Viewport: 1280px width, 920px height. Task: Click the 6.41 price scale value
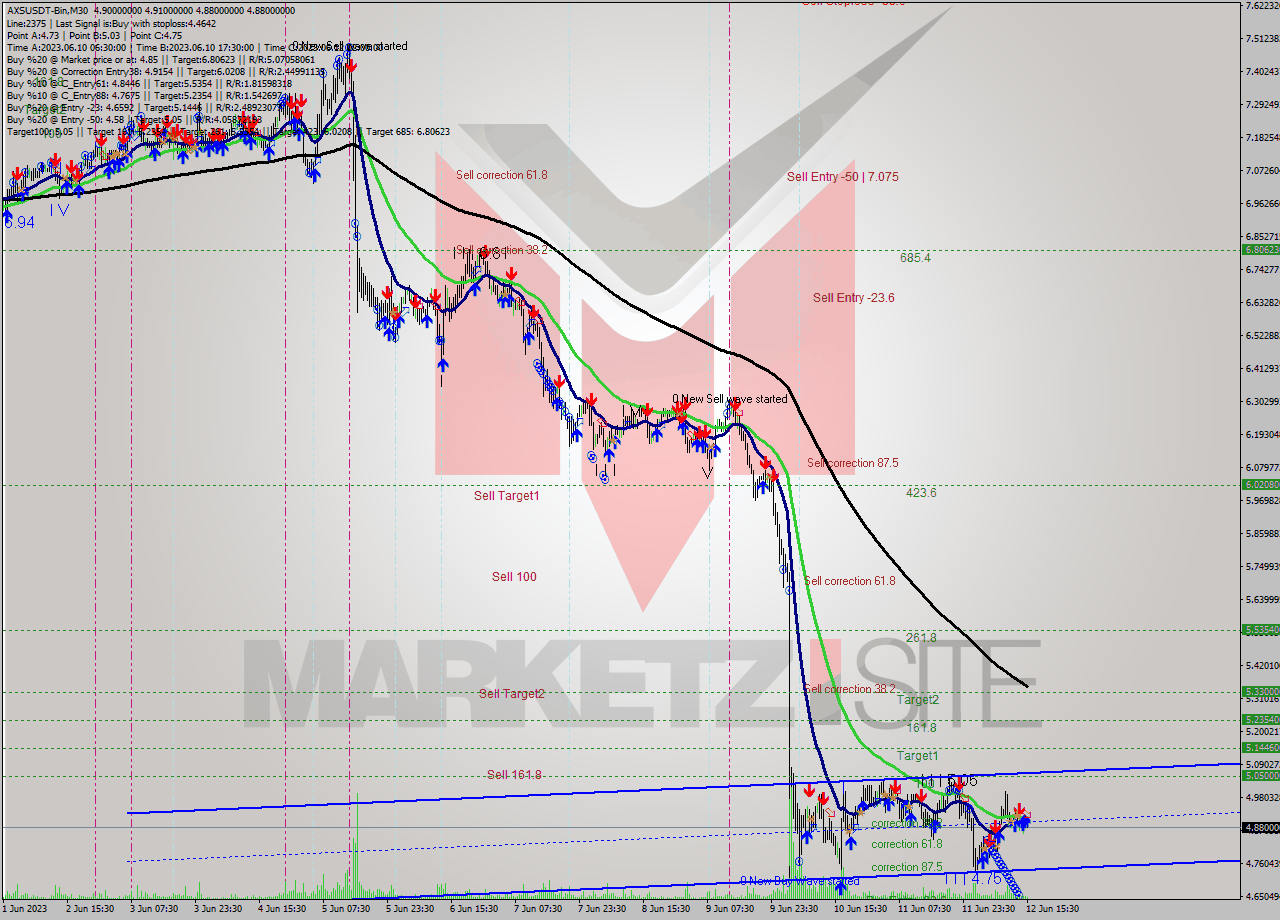(x=1263, y=368)
